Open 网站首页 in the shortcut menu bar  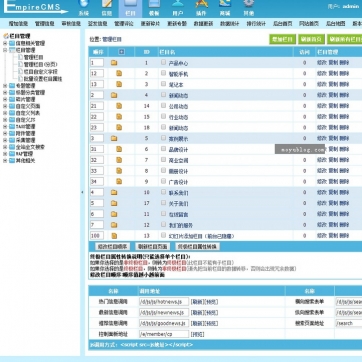point(309,24)
